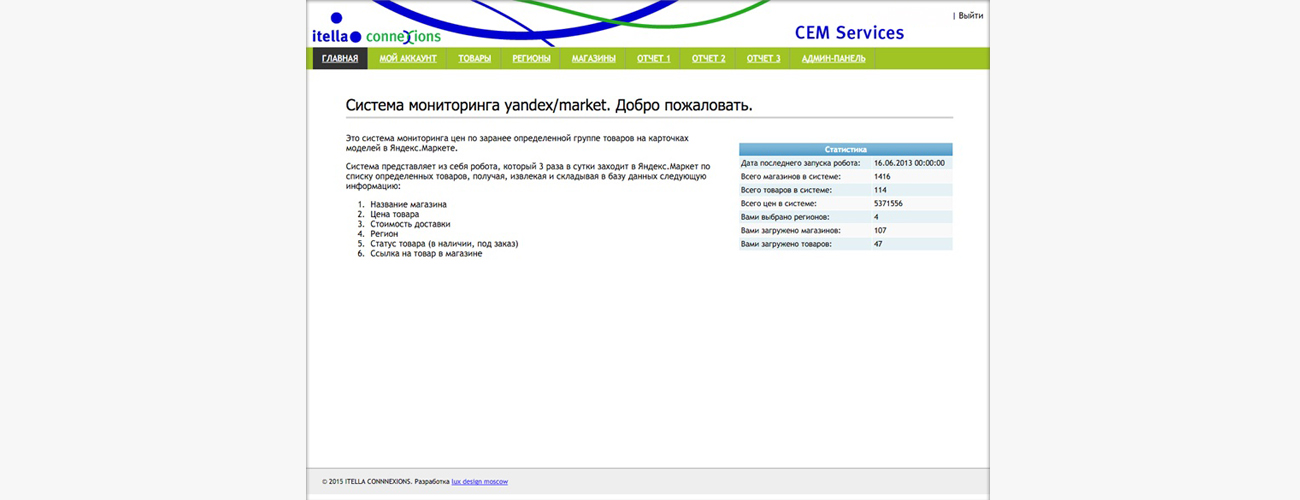Open the АДМИН-ПАНЕЛЬ page
Viewport: 1300px width, 500px height.
pyautogui.click(x=833, y=59)
